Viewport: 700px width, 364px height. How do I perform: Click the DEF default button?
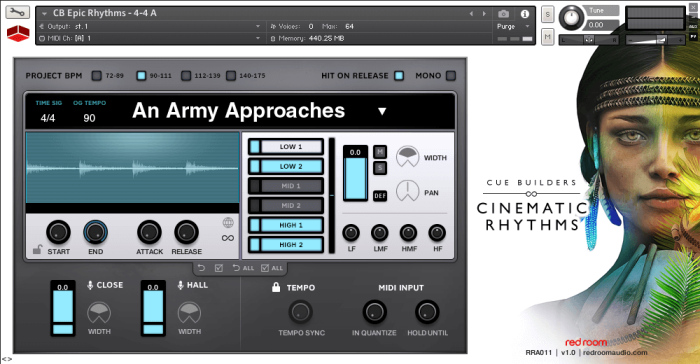coord(380,196)
